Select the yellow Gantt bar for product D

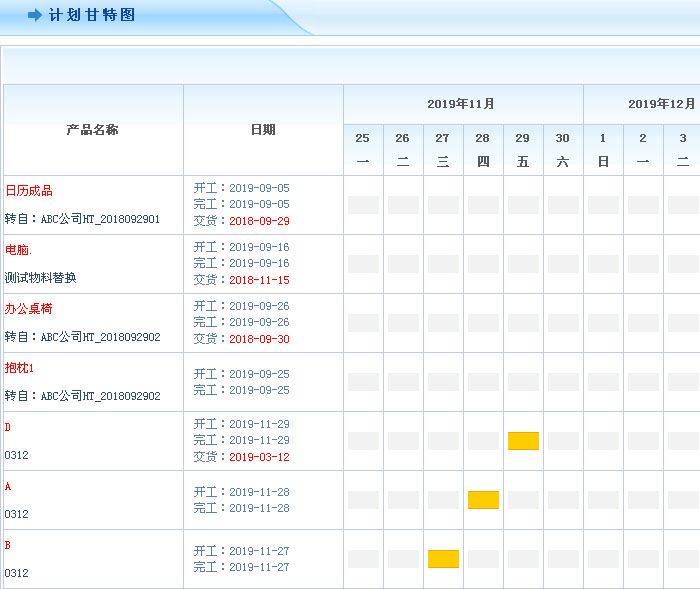point(523,441)
